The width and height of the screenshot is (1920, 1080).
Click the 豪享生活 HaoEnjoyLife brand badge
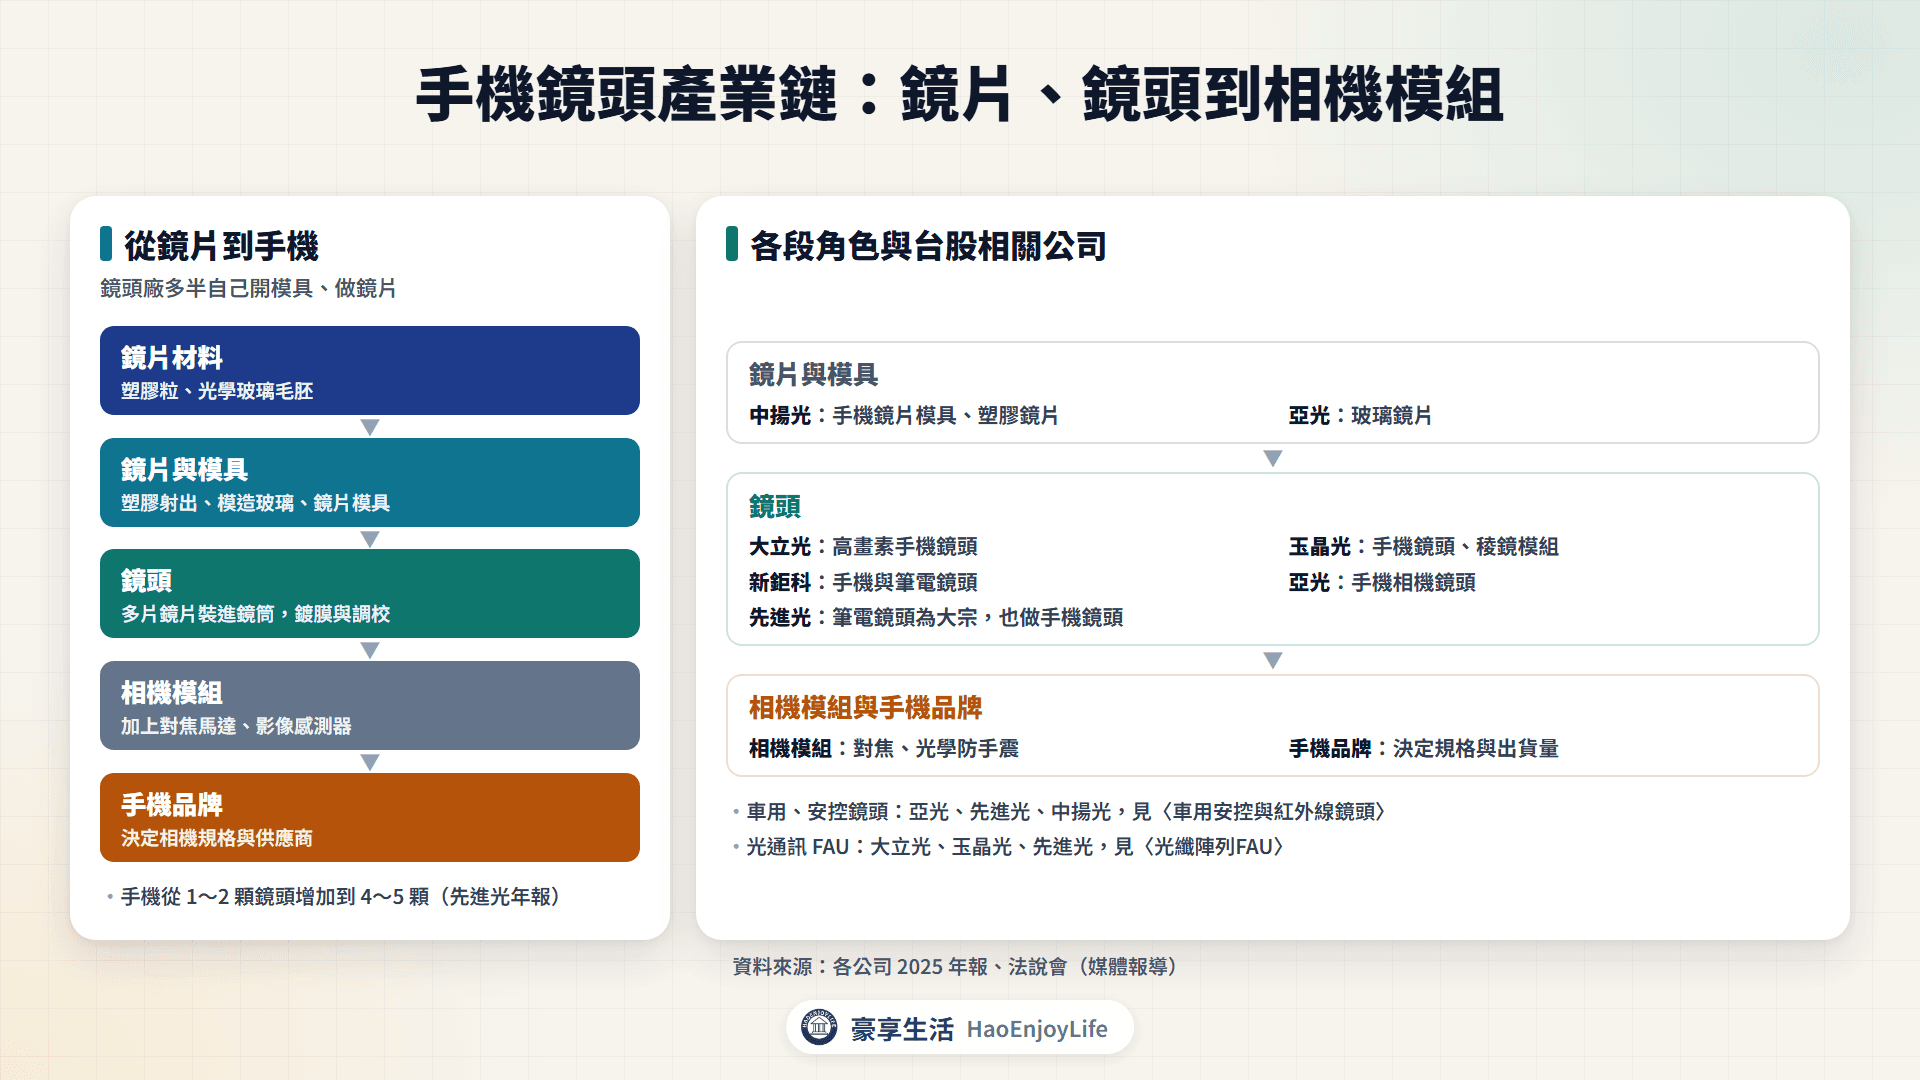click(959, 1028)
